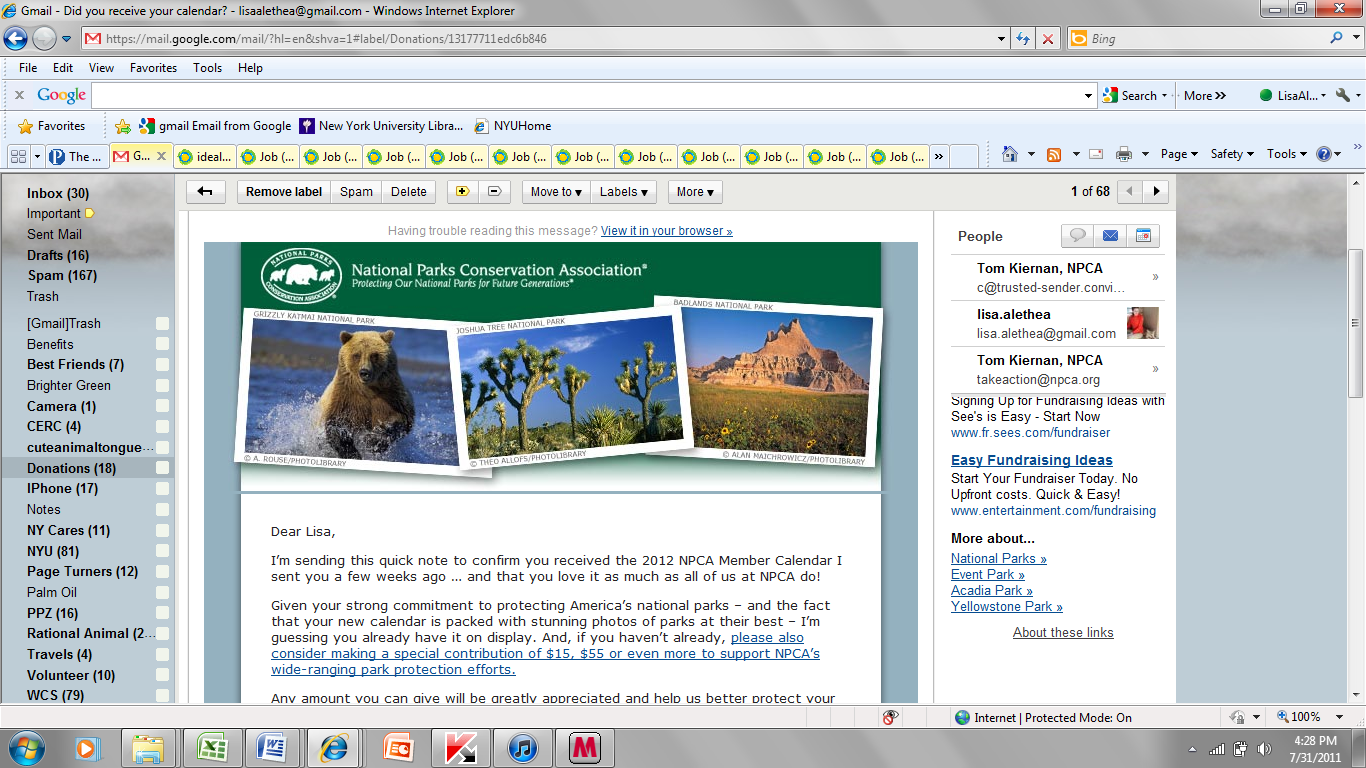Image resolution: width=1366 pixels, height=768 pixels.
Task: Click the Windows Media Player taskbar icon
Action: [x=88, y=747]
